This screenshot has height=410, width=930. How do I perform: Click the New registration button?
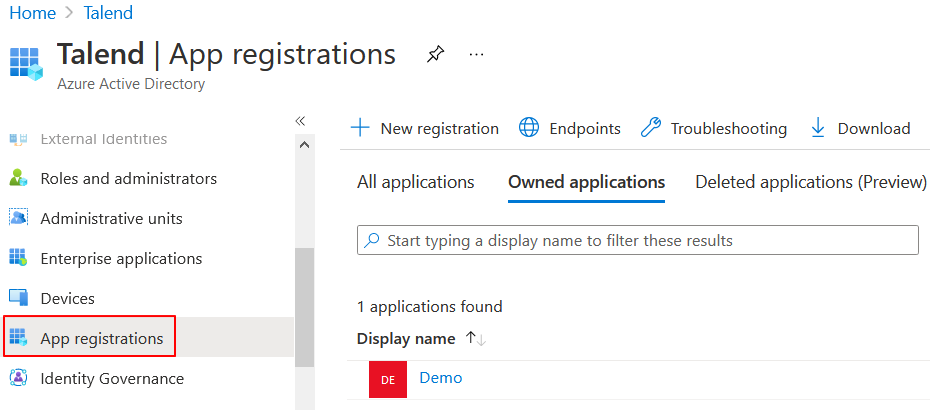point(425,128)
